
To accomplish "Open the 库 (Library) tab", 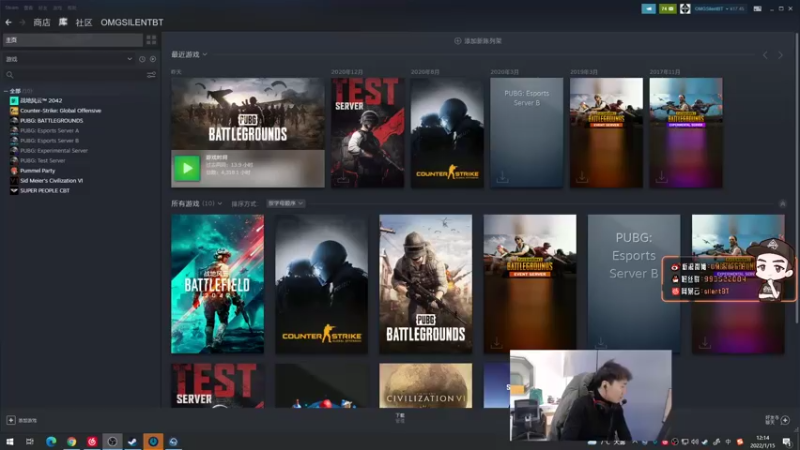I will (63, 22).
